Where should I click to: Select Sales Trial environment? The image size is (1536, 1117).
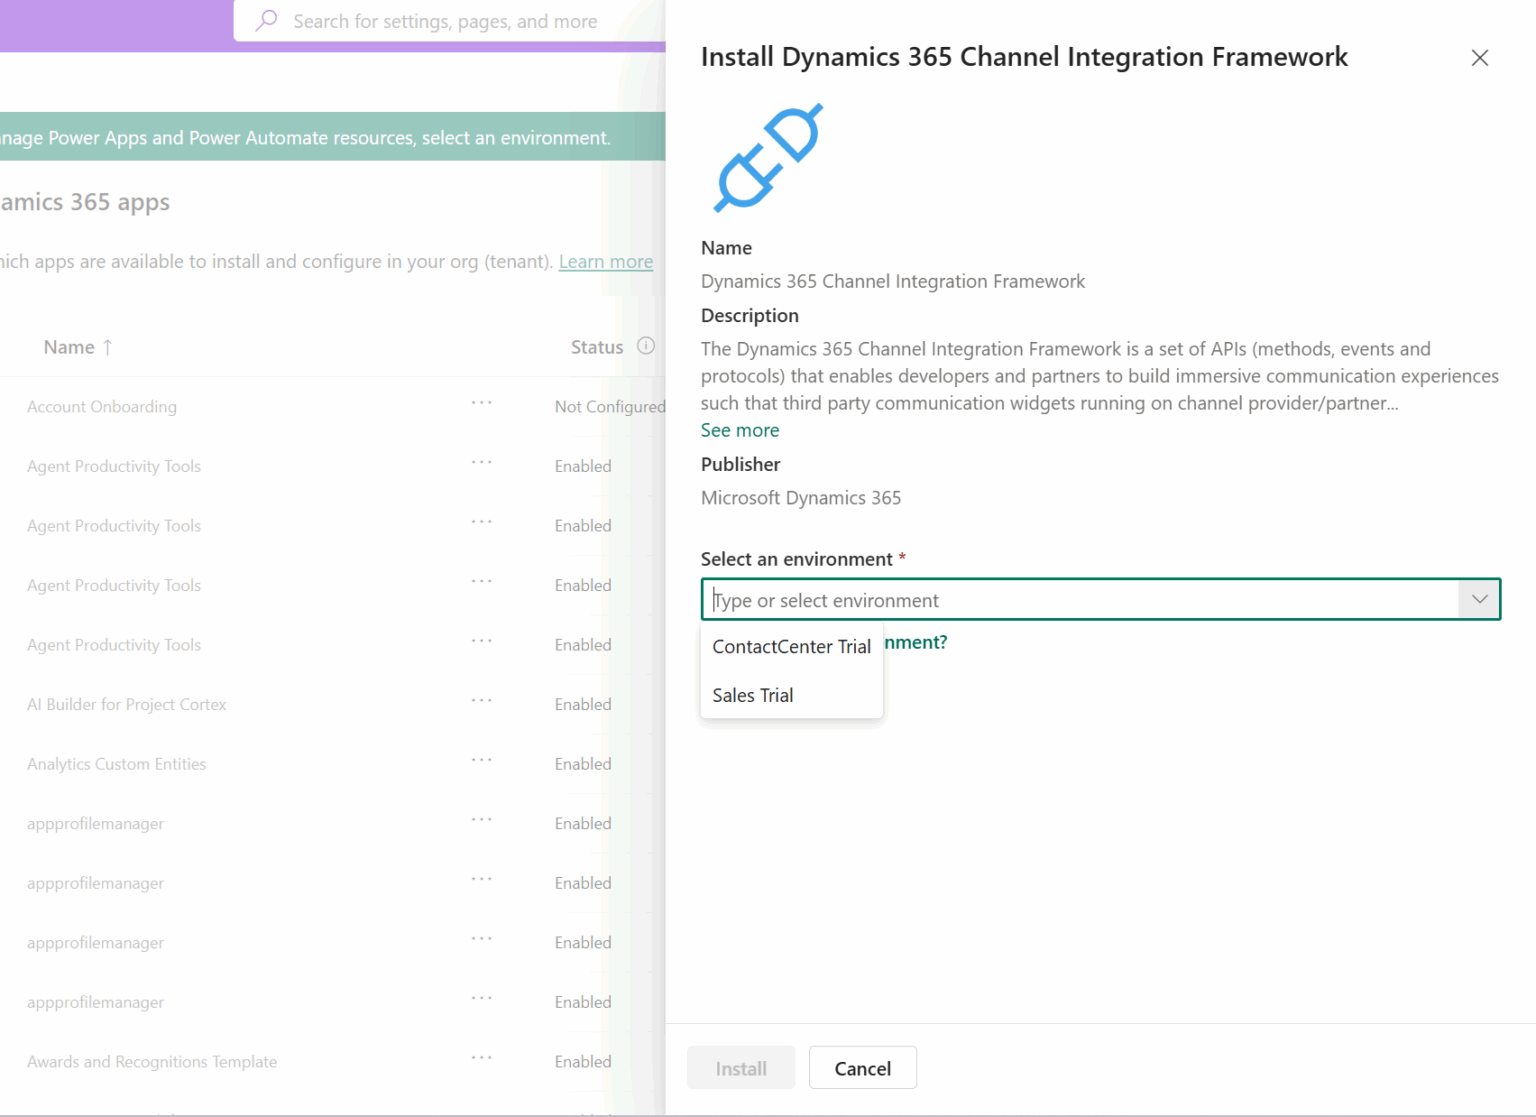point(792,695)
